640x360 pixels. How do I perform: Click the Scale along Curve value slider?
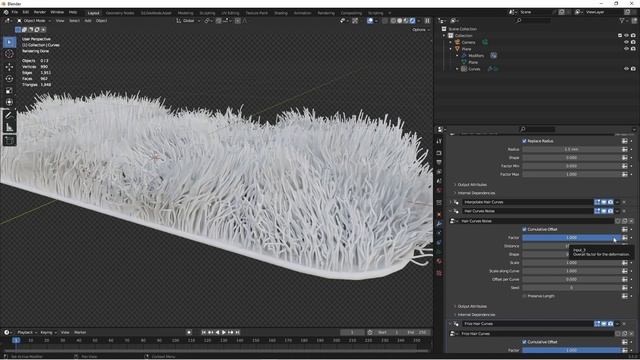[571, 271]
